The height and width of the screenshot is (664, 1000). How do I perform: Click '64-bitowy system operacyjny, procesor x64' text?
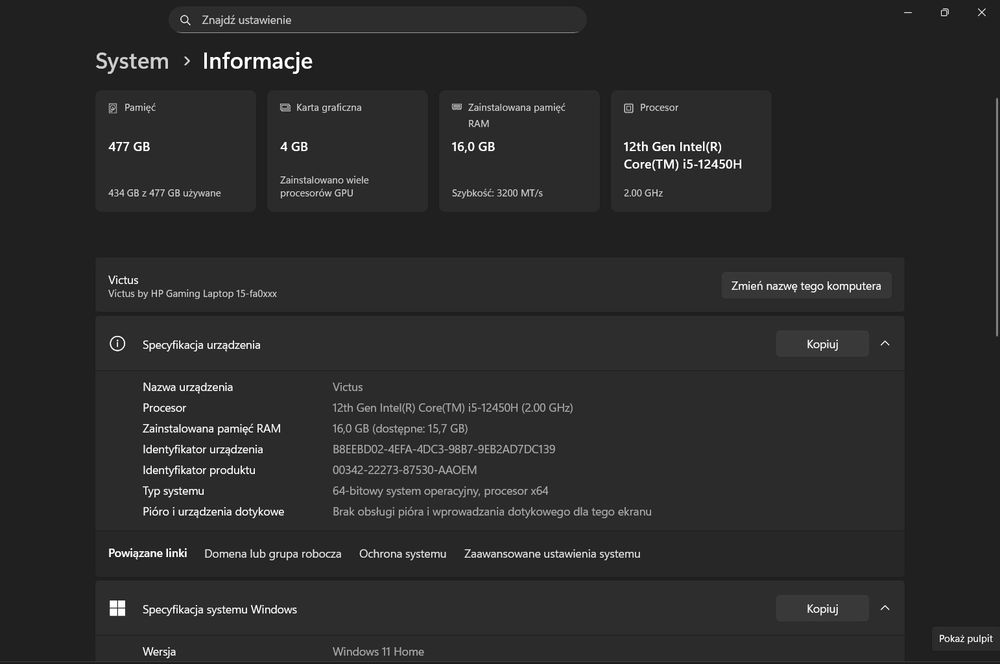click(x=440, y=491)
